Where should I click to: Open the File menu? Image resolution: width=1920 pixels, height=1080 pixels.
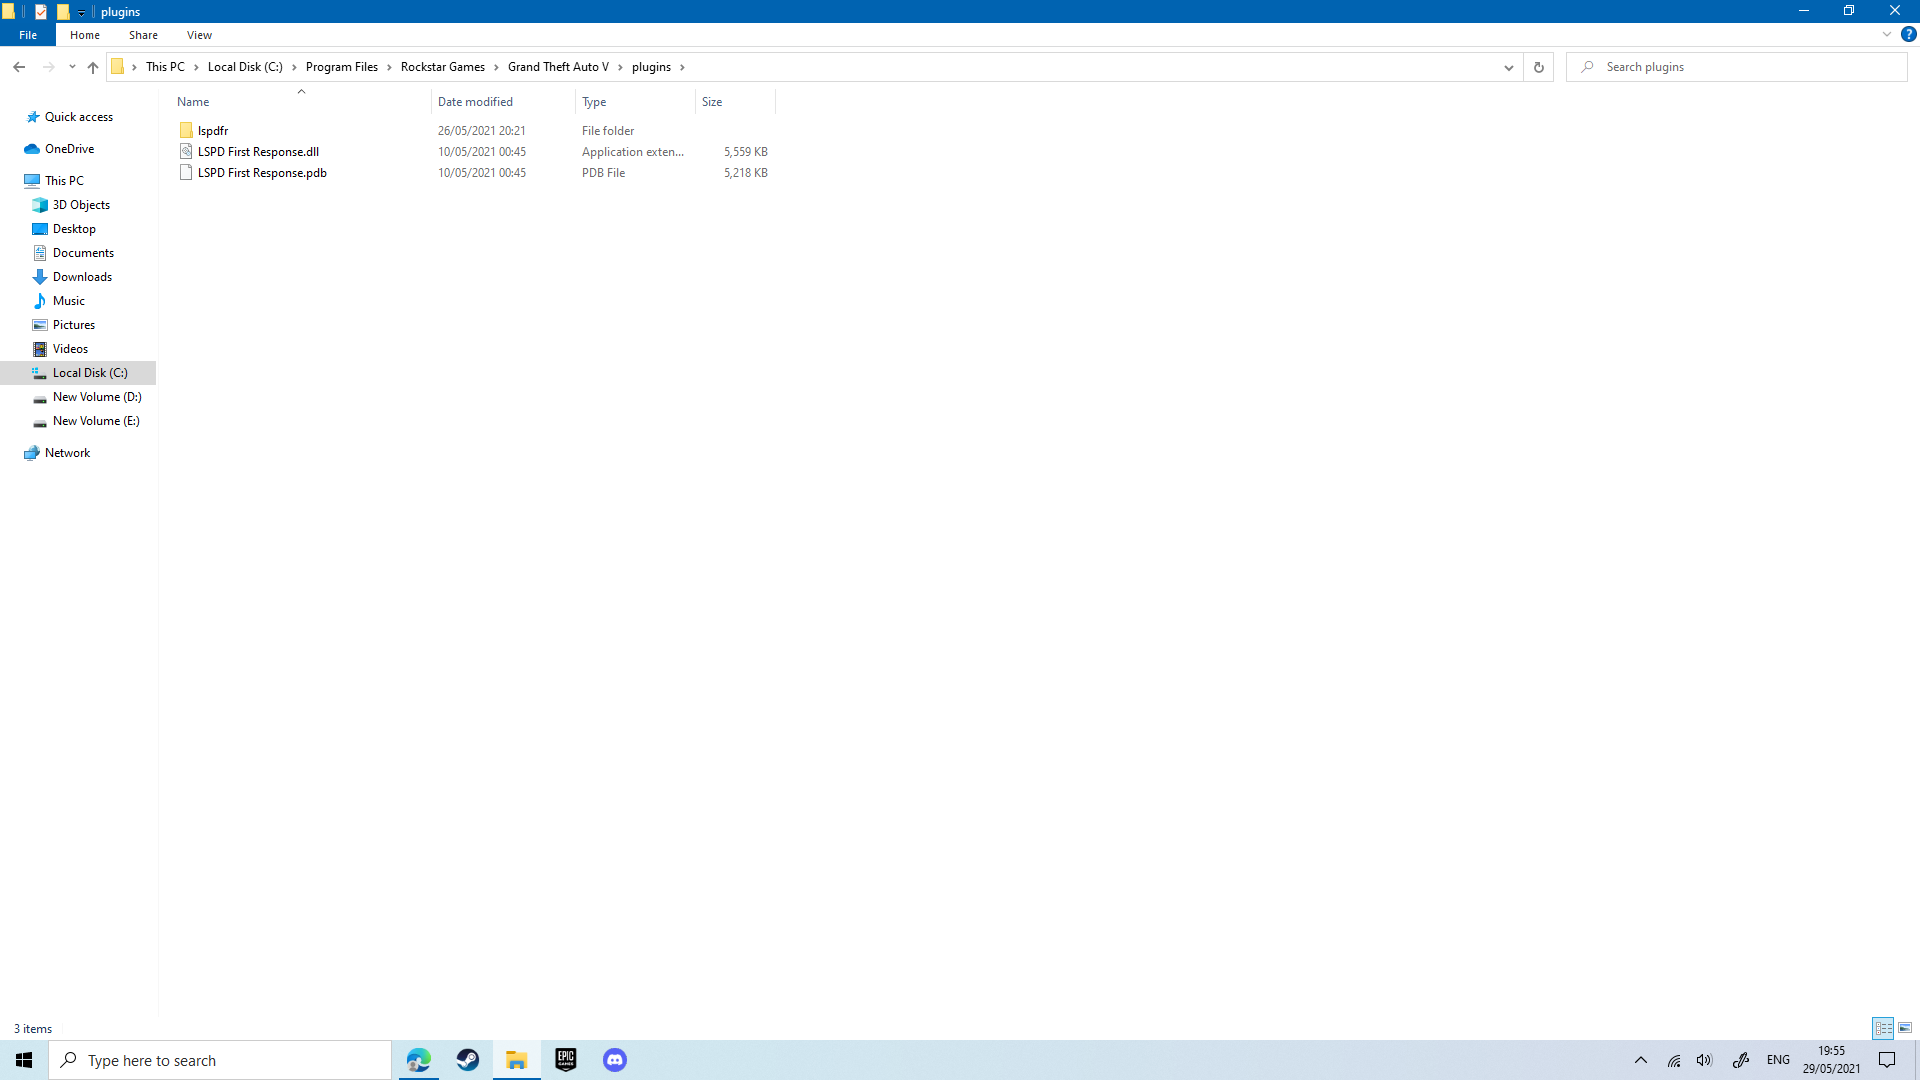click(x=28, y=35)
